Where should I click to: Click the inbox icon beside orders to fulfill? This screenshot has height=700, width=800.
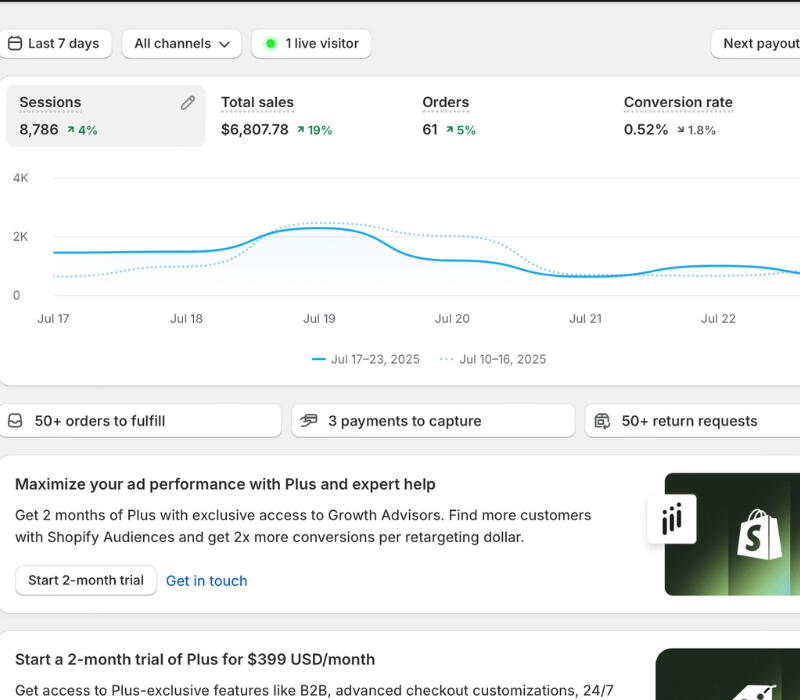pyautogui.click(x=15, y=421)
